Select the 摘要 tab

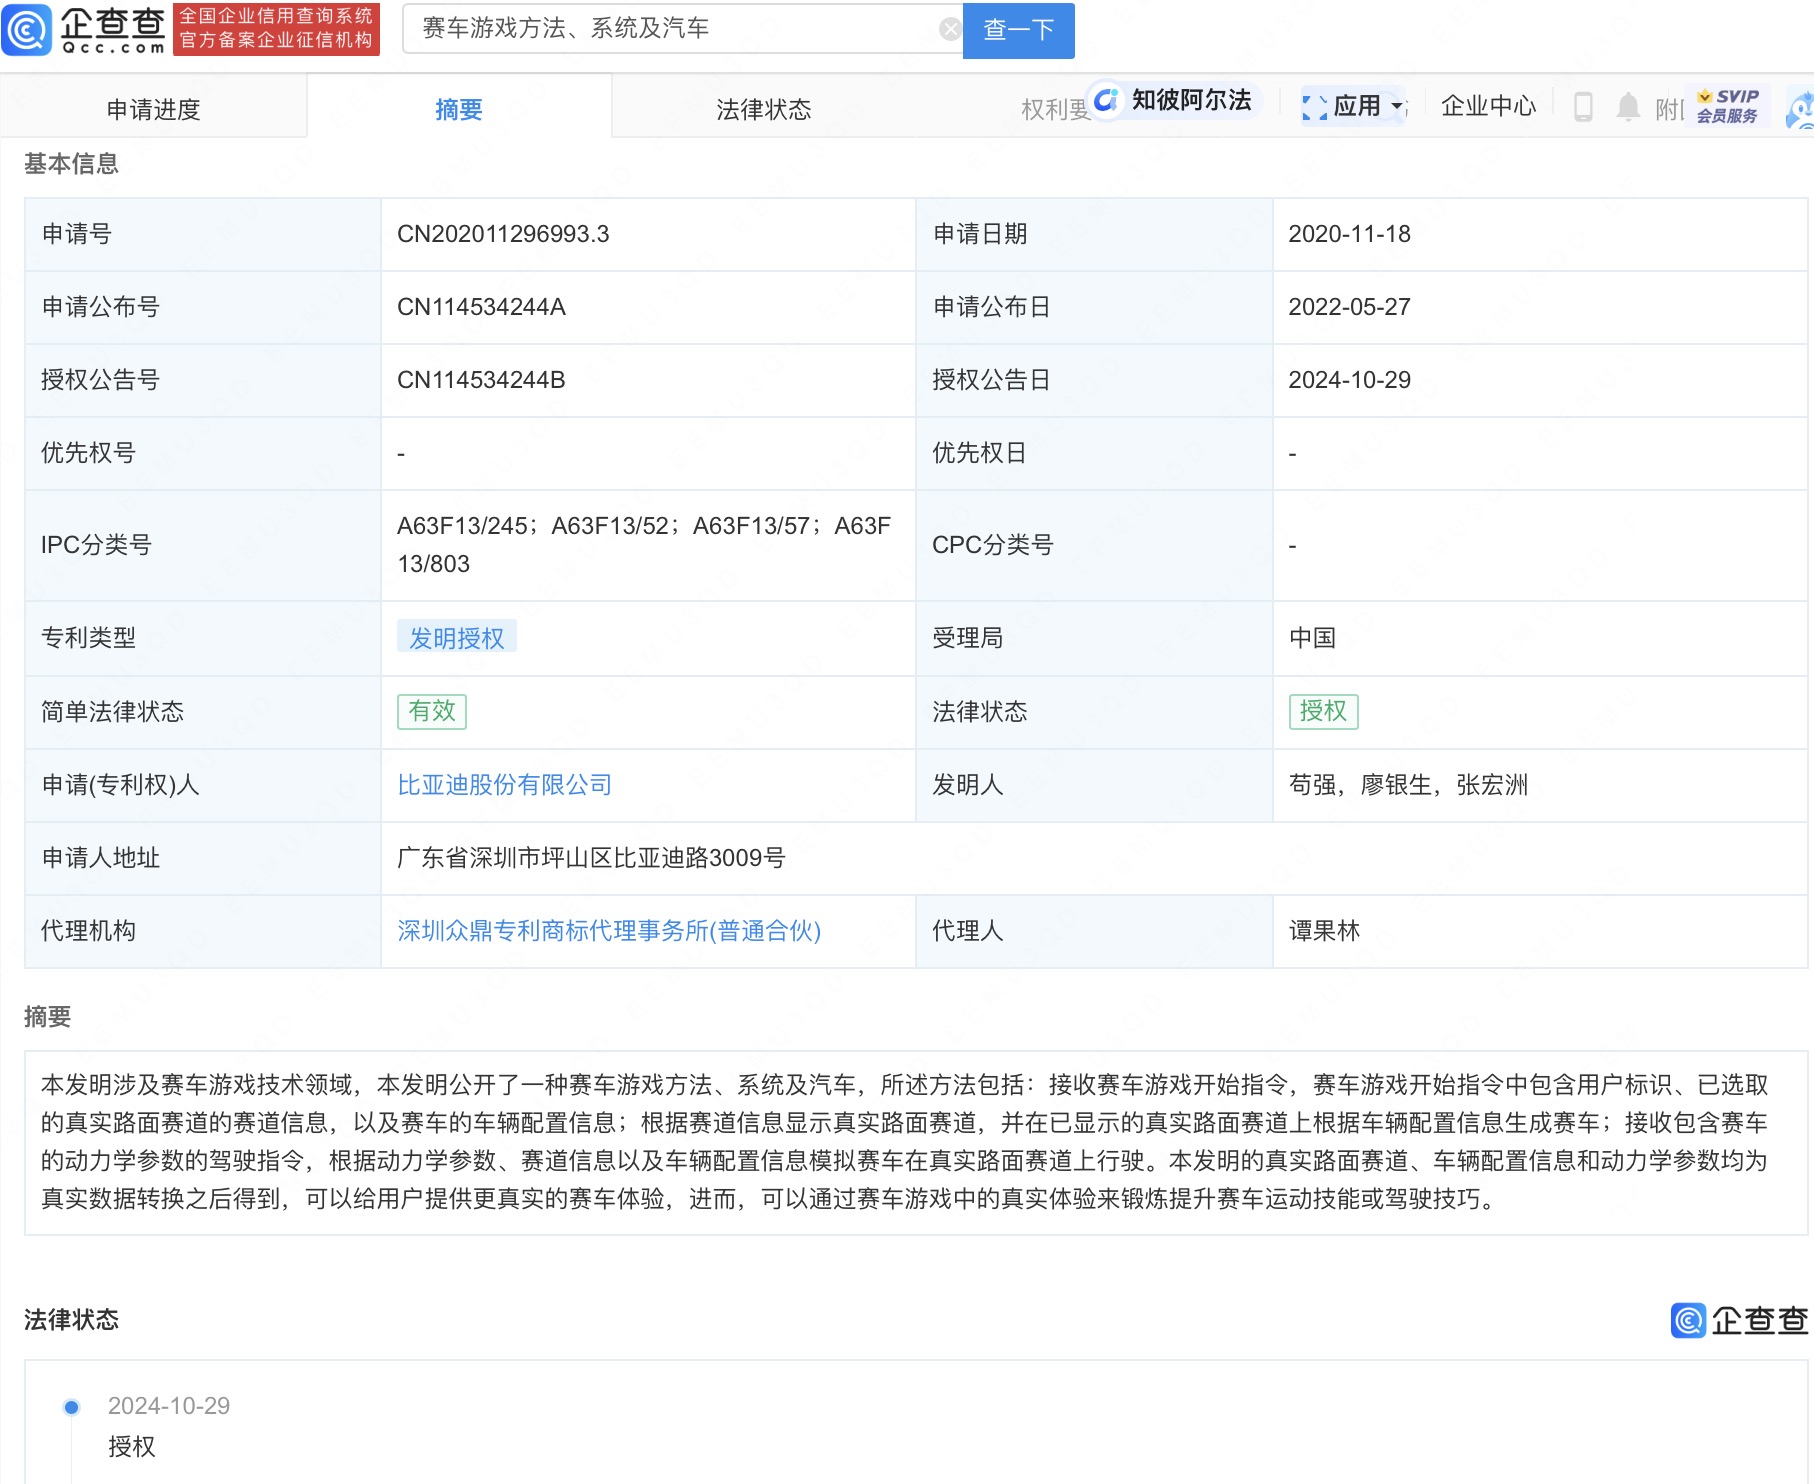click(459, 109)
